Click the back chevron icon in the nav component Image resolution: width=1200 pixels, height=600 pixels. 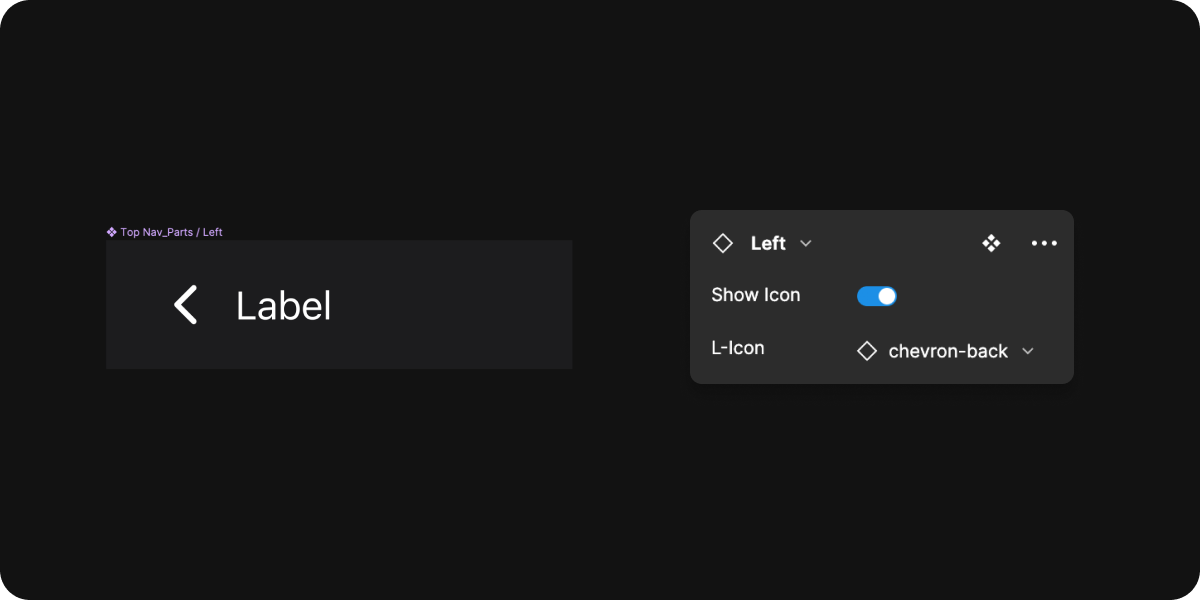click(186, 305)
